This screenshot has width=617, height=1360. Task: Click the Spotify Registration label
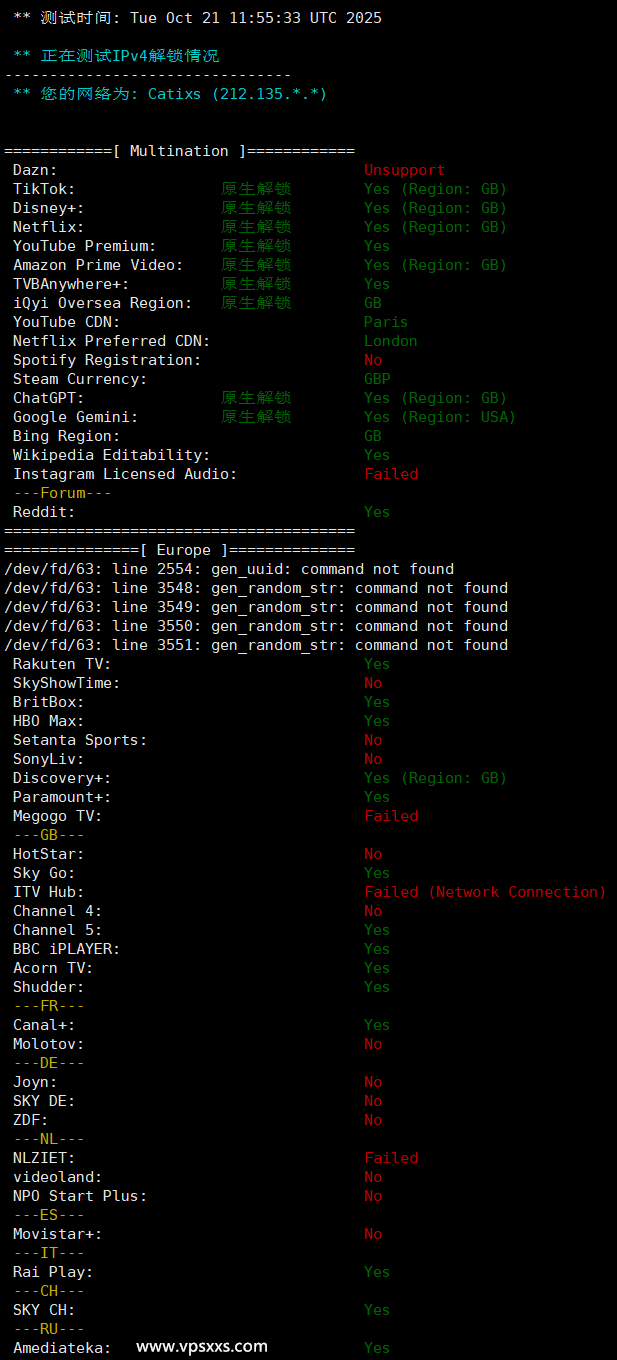(x=106, y=360)
